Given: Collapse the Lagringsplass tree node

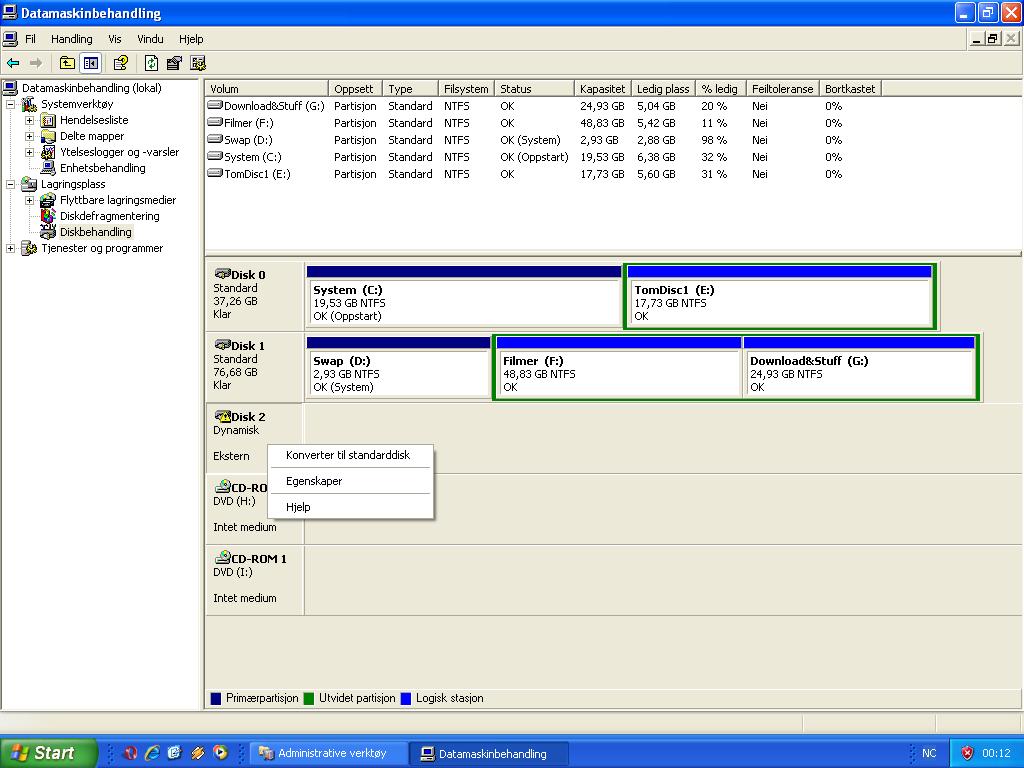Looking at the screenshot, I should click(x=11, y=184).
